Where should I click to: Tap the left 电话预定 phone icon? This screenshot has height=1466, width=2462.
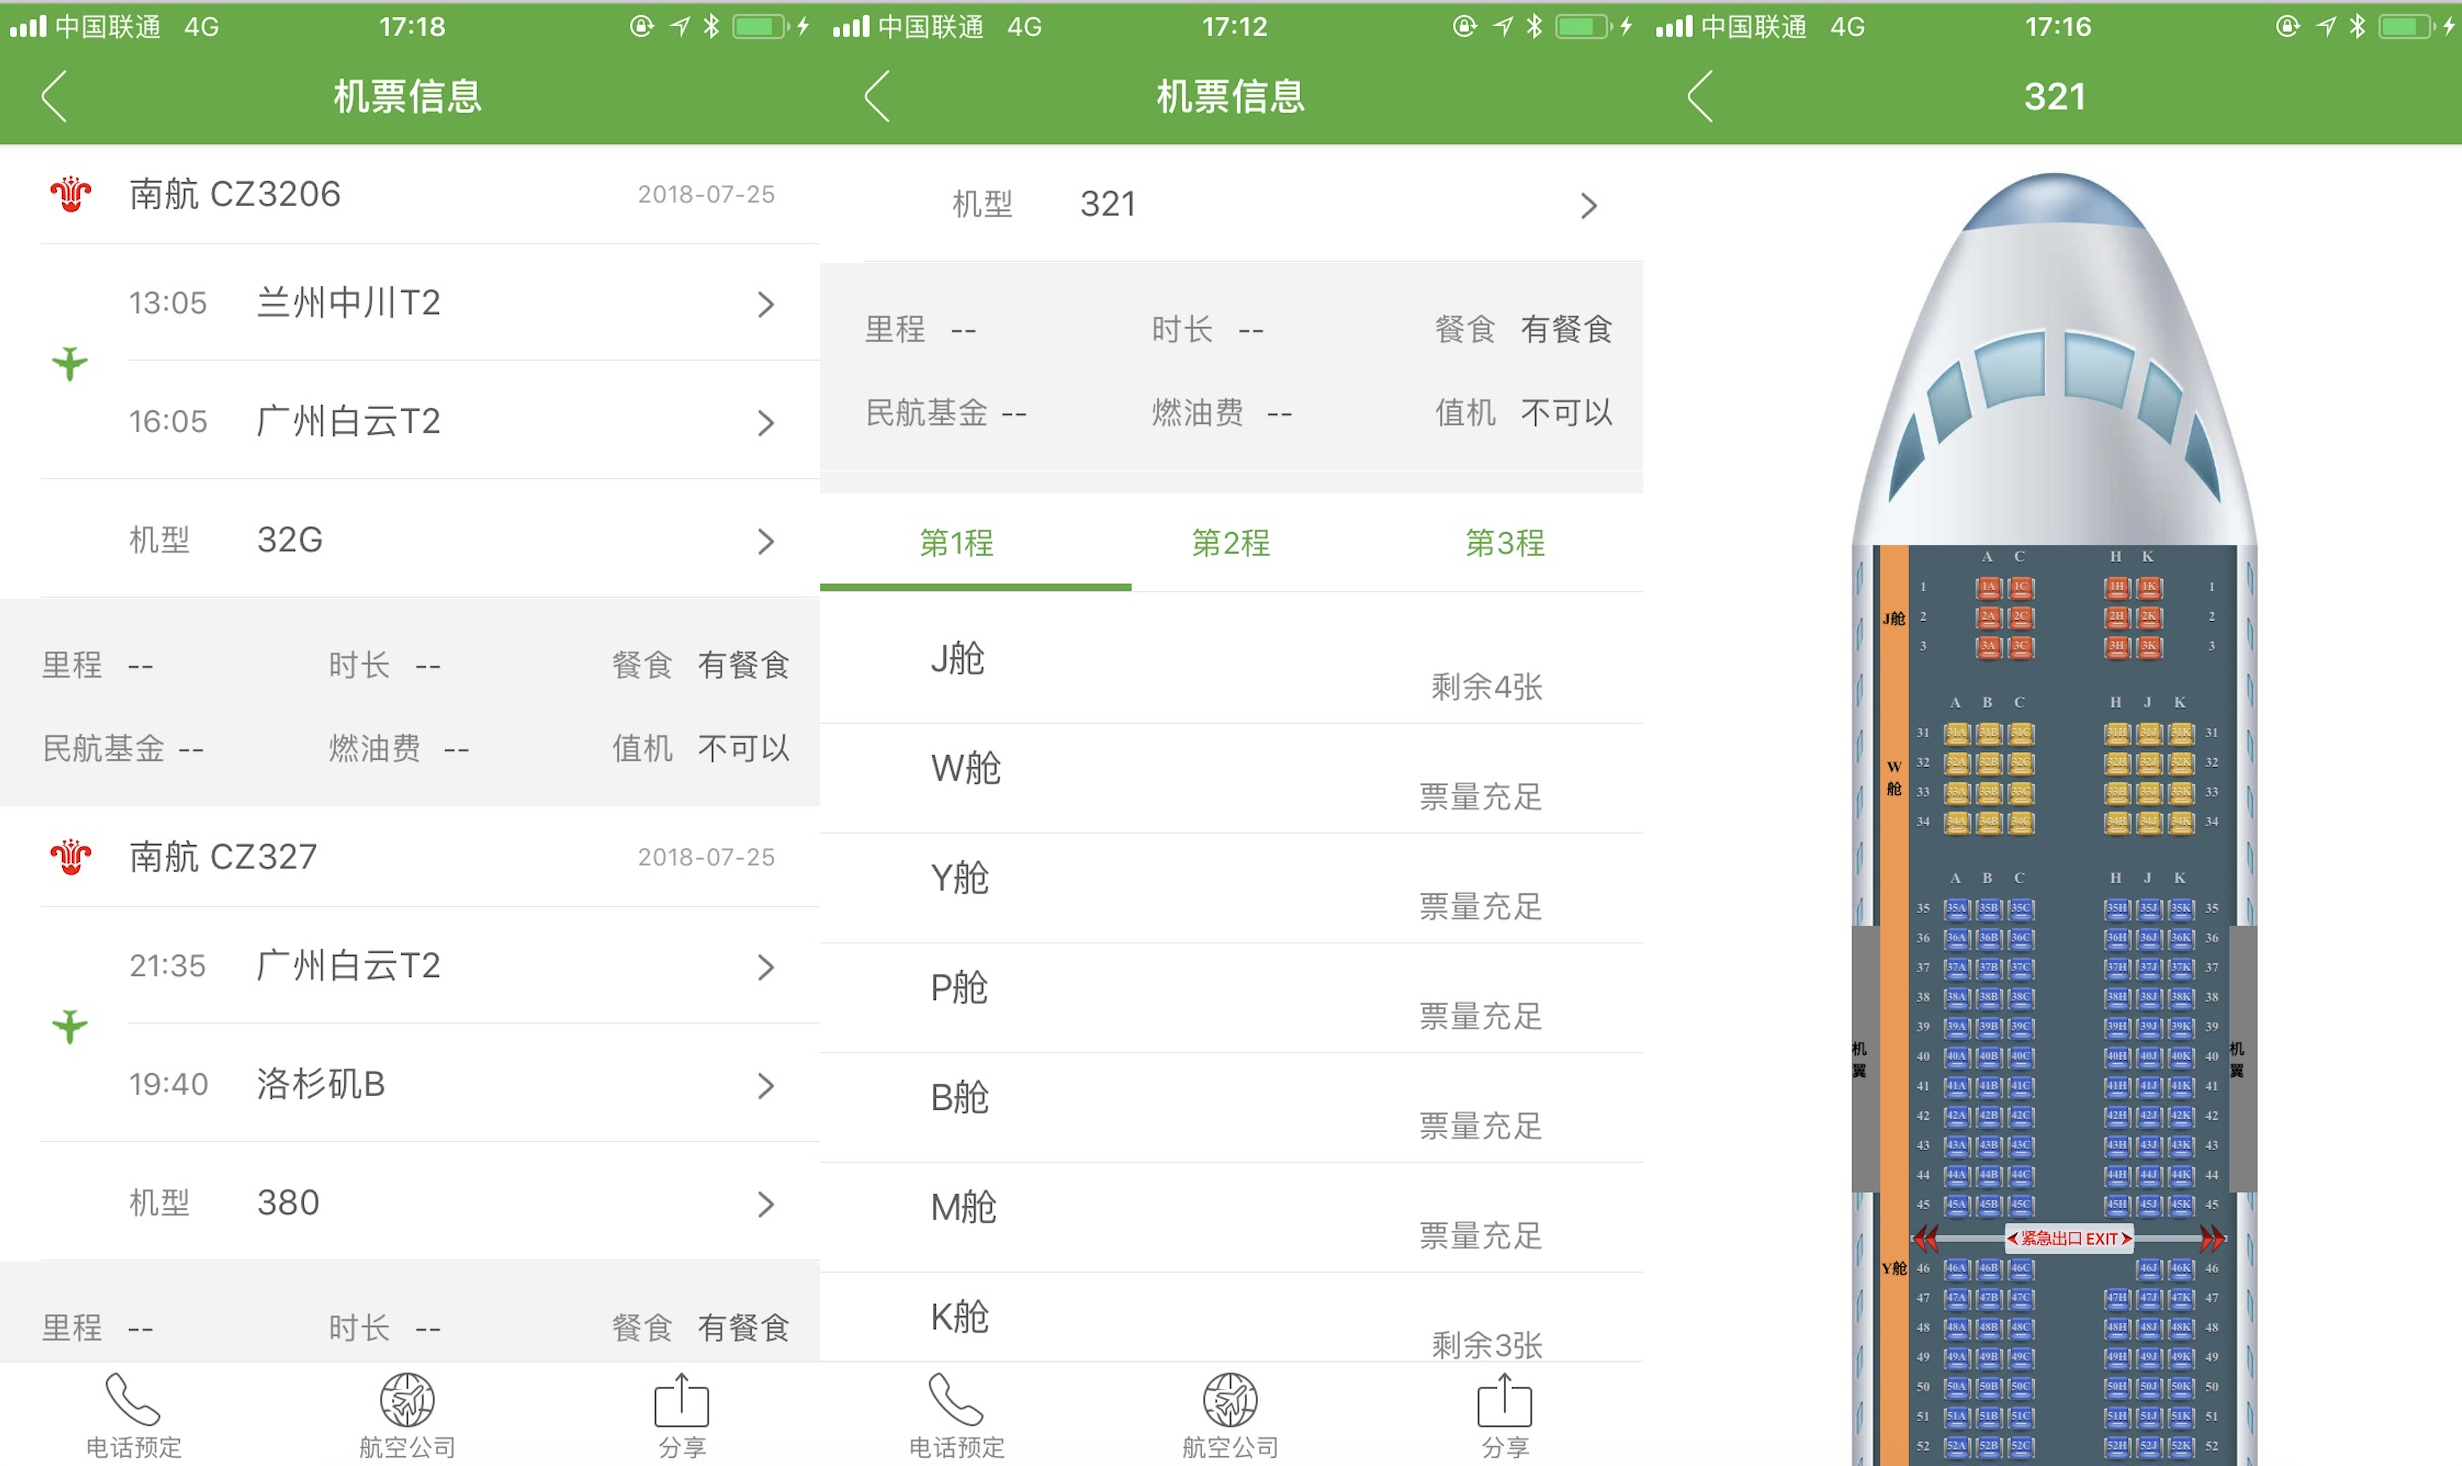(x=132, y=1400)
